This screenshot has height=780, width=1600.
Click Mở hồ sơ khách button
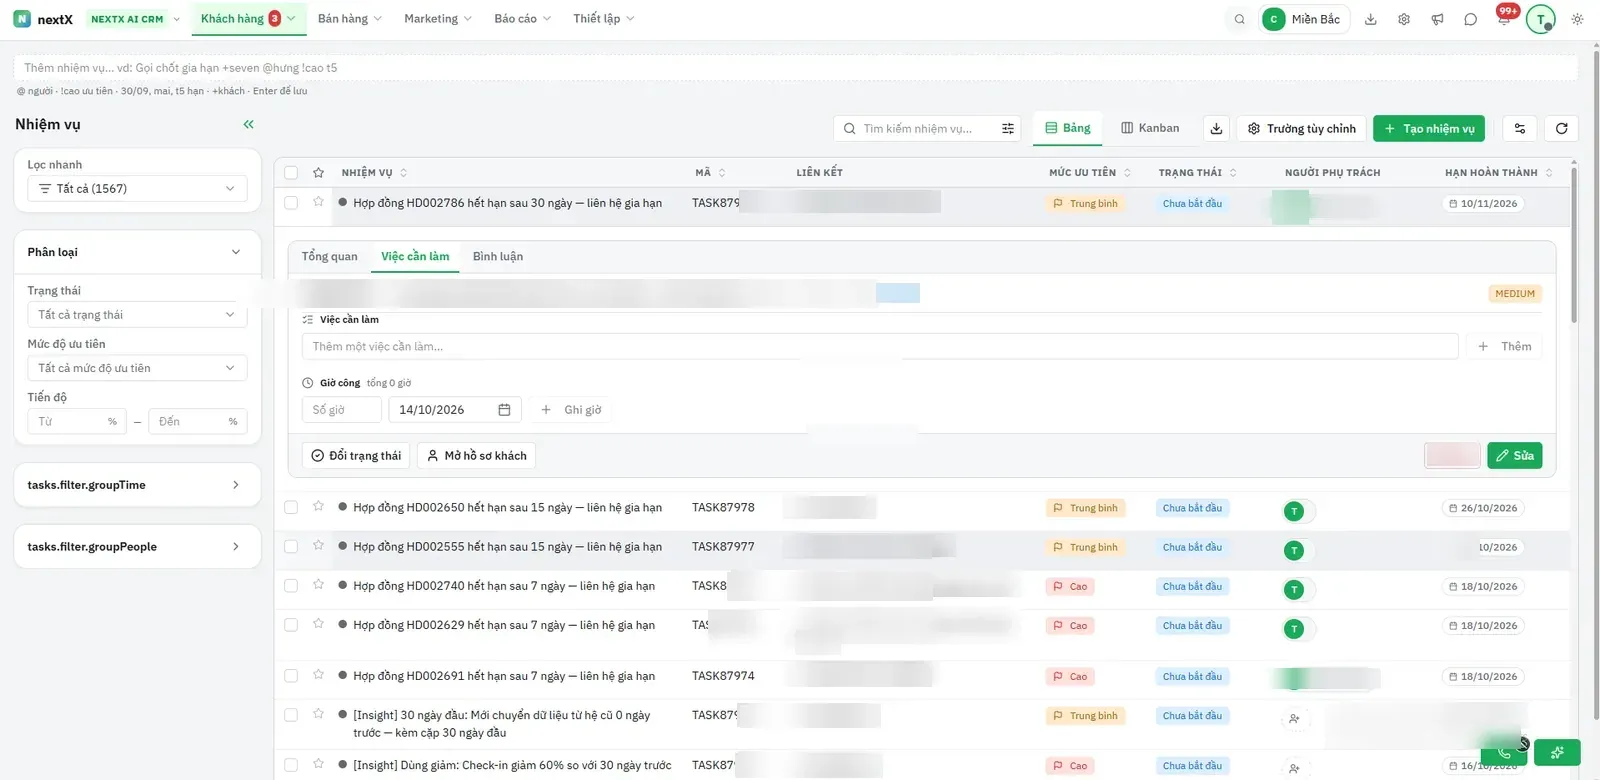tap(476, 456)
